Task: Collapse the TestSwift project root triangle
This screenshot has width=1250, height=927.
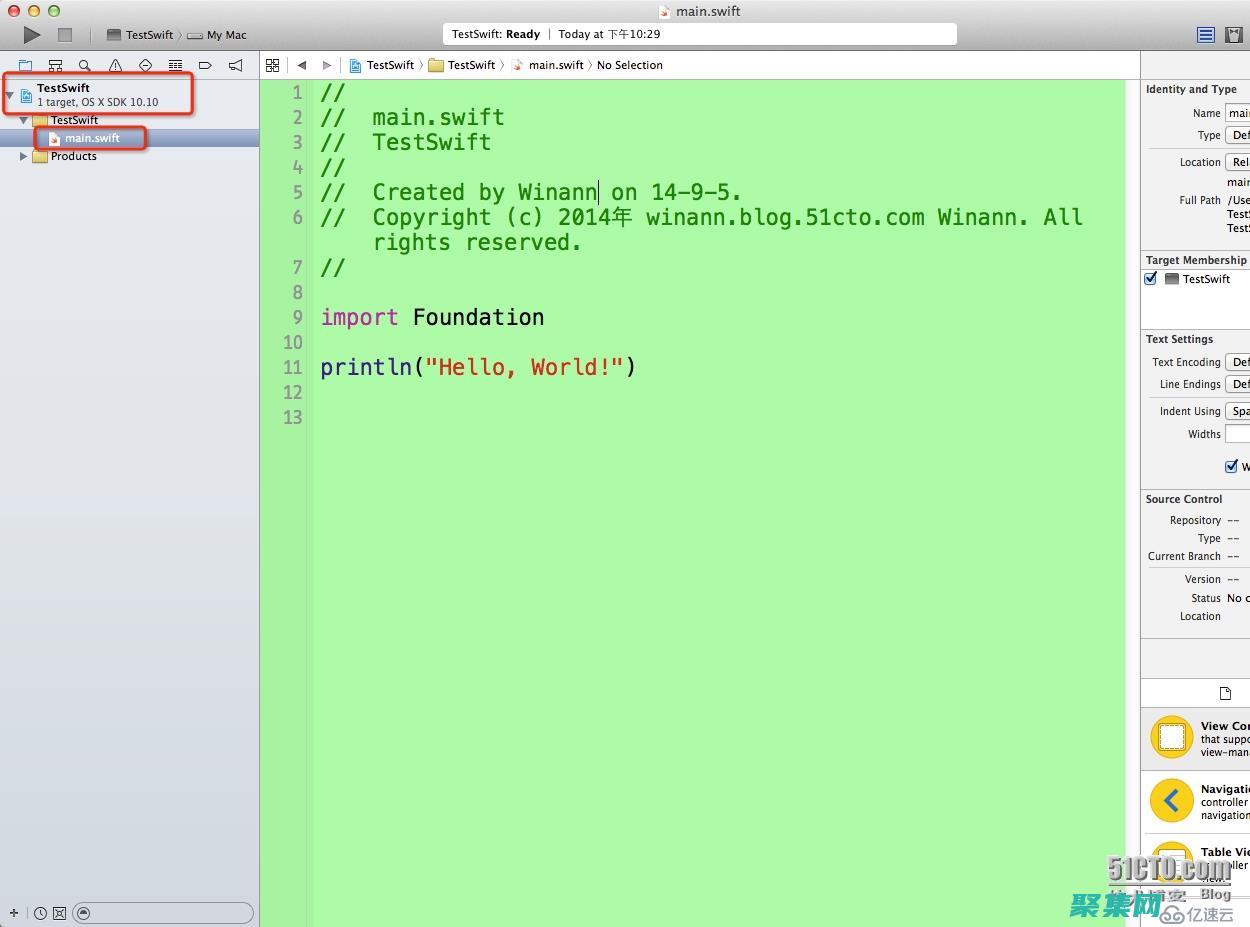Action: [10, 95]
